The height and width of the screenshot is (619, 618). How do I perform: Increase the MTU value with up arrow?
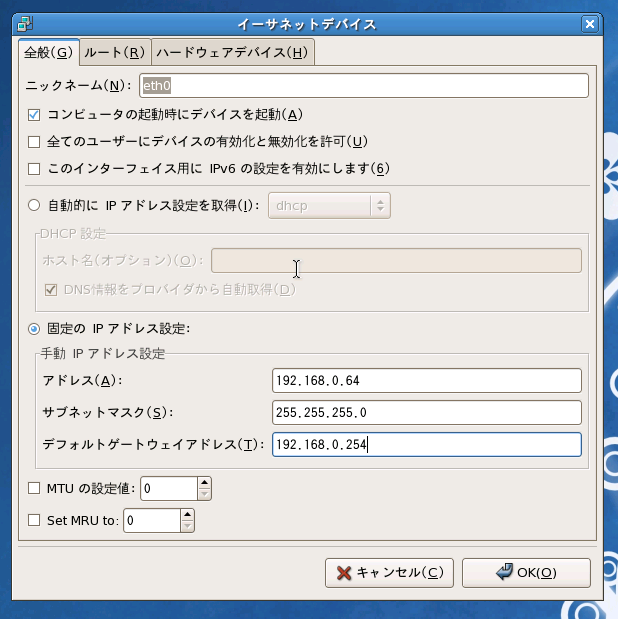pyautogui.click(x=205, y=482)
